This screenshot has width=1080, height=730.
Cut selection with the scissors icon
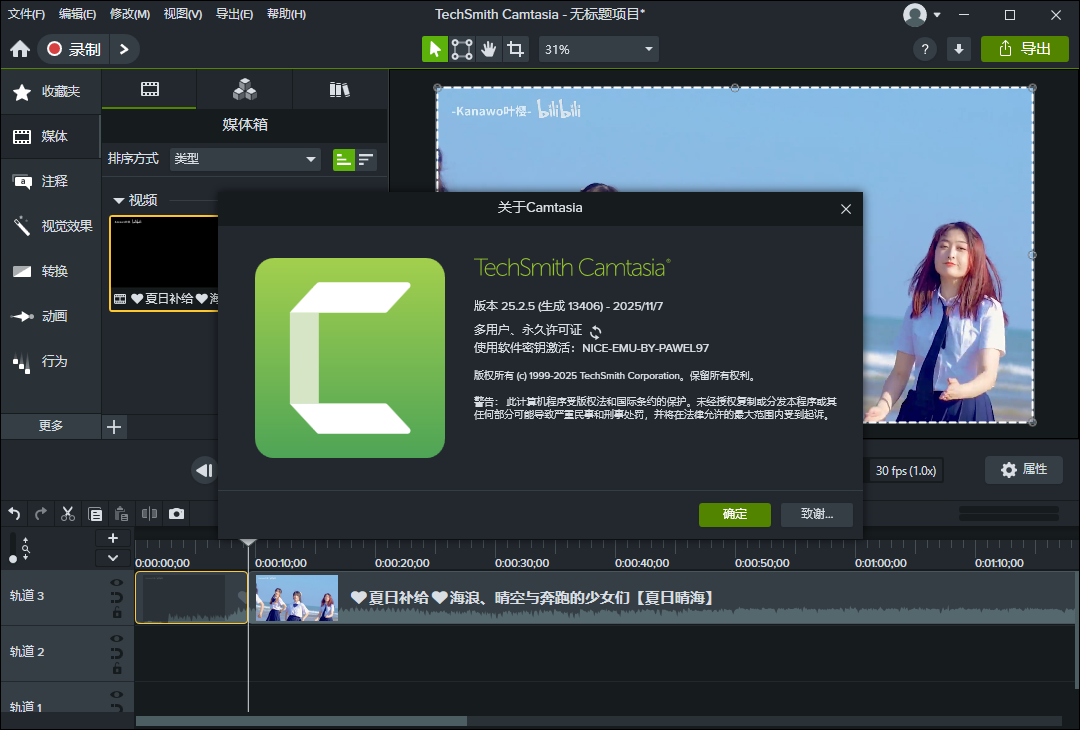click(x=68, y=514)
